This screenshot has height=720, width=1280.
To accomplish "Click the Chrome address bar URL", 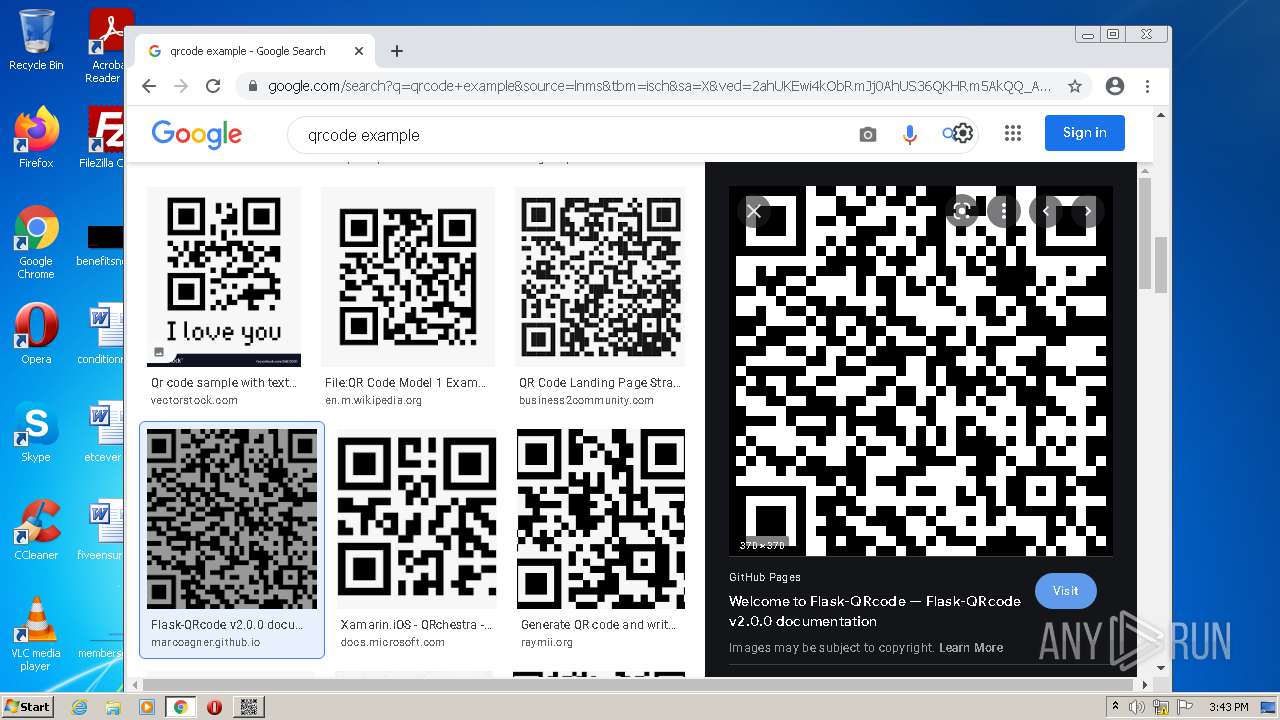I will (x=659, y=86).
